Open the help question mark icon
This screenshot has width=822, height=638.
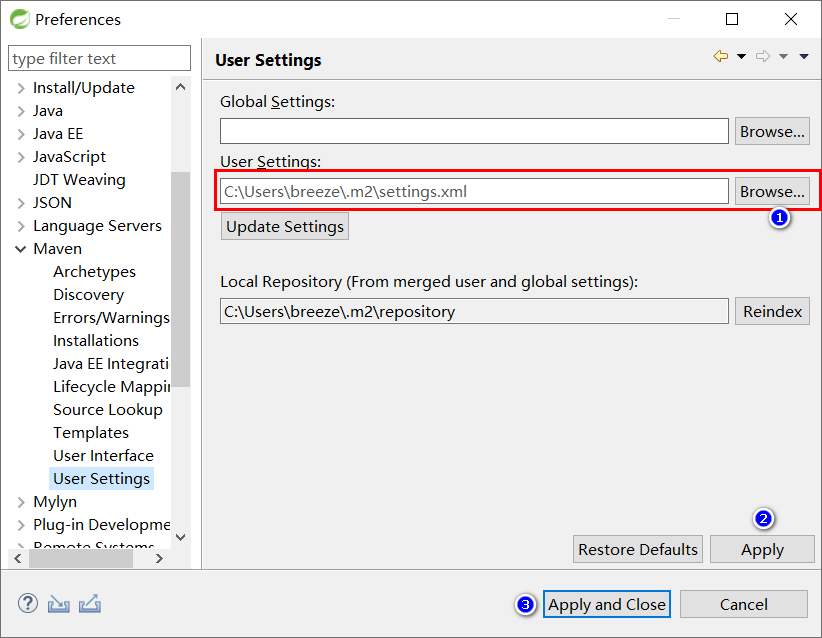tap(28, 603)
